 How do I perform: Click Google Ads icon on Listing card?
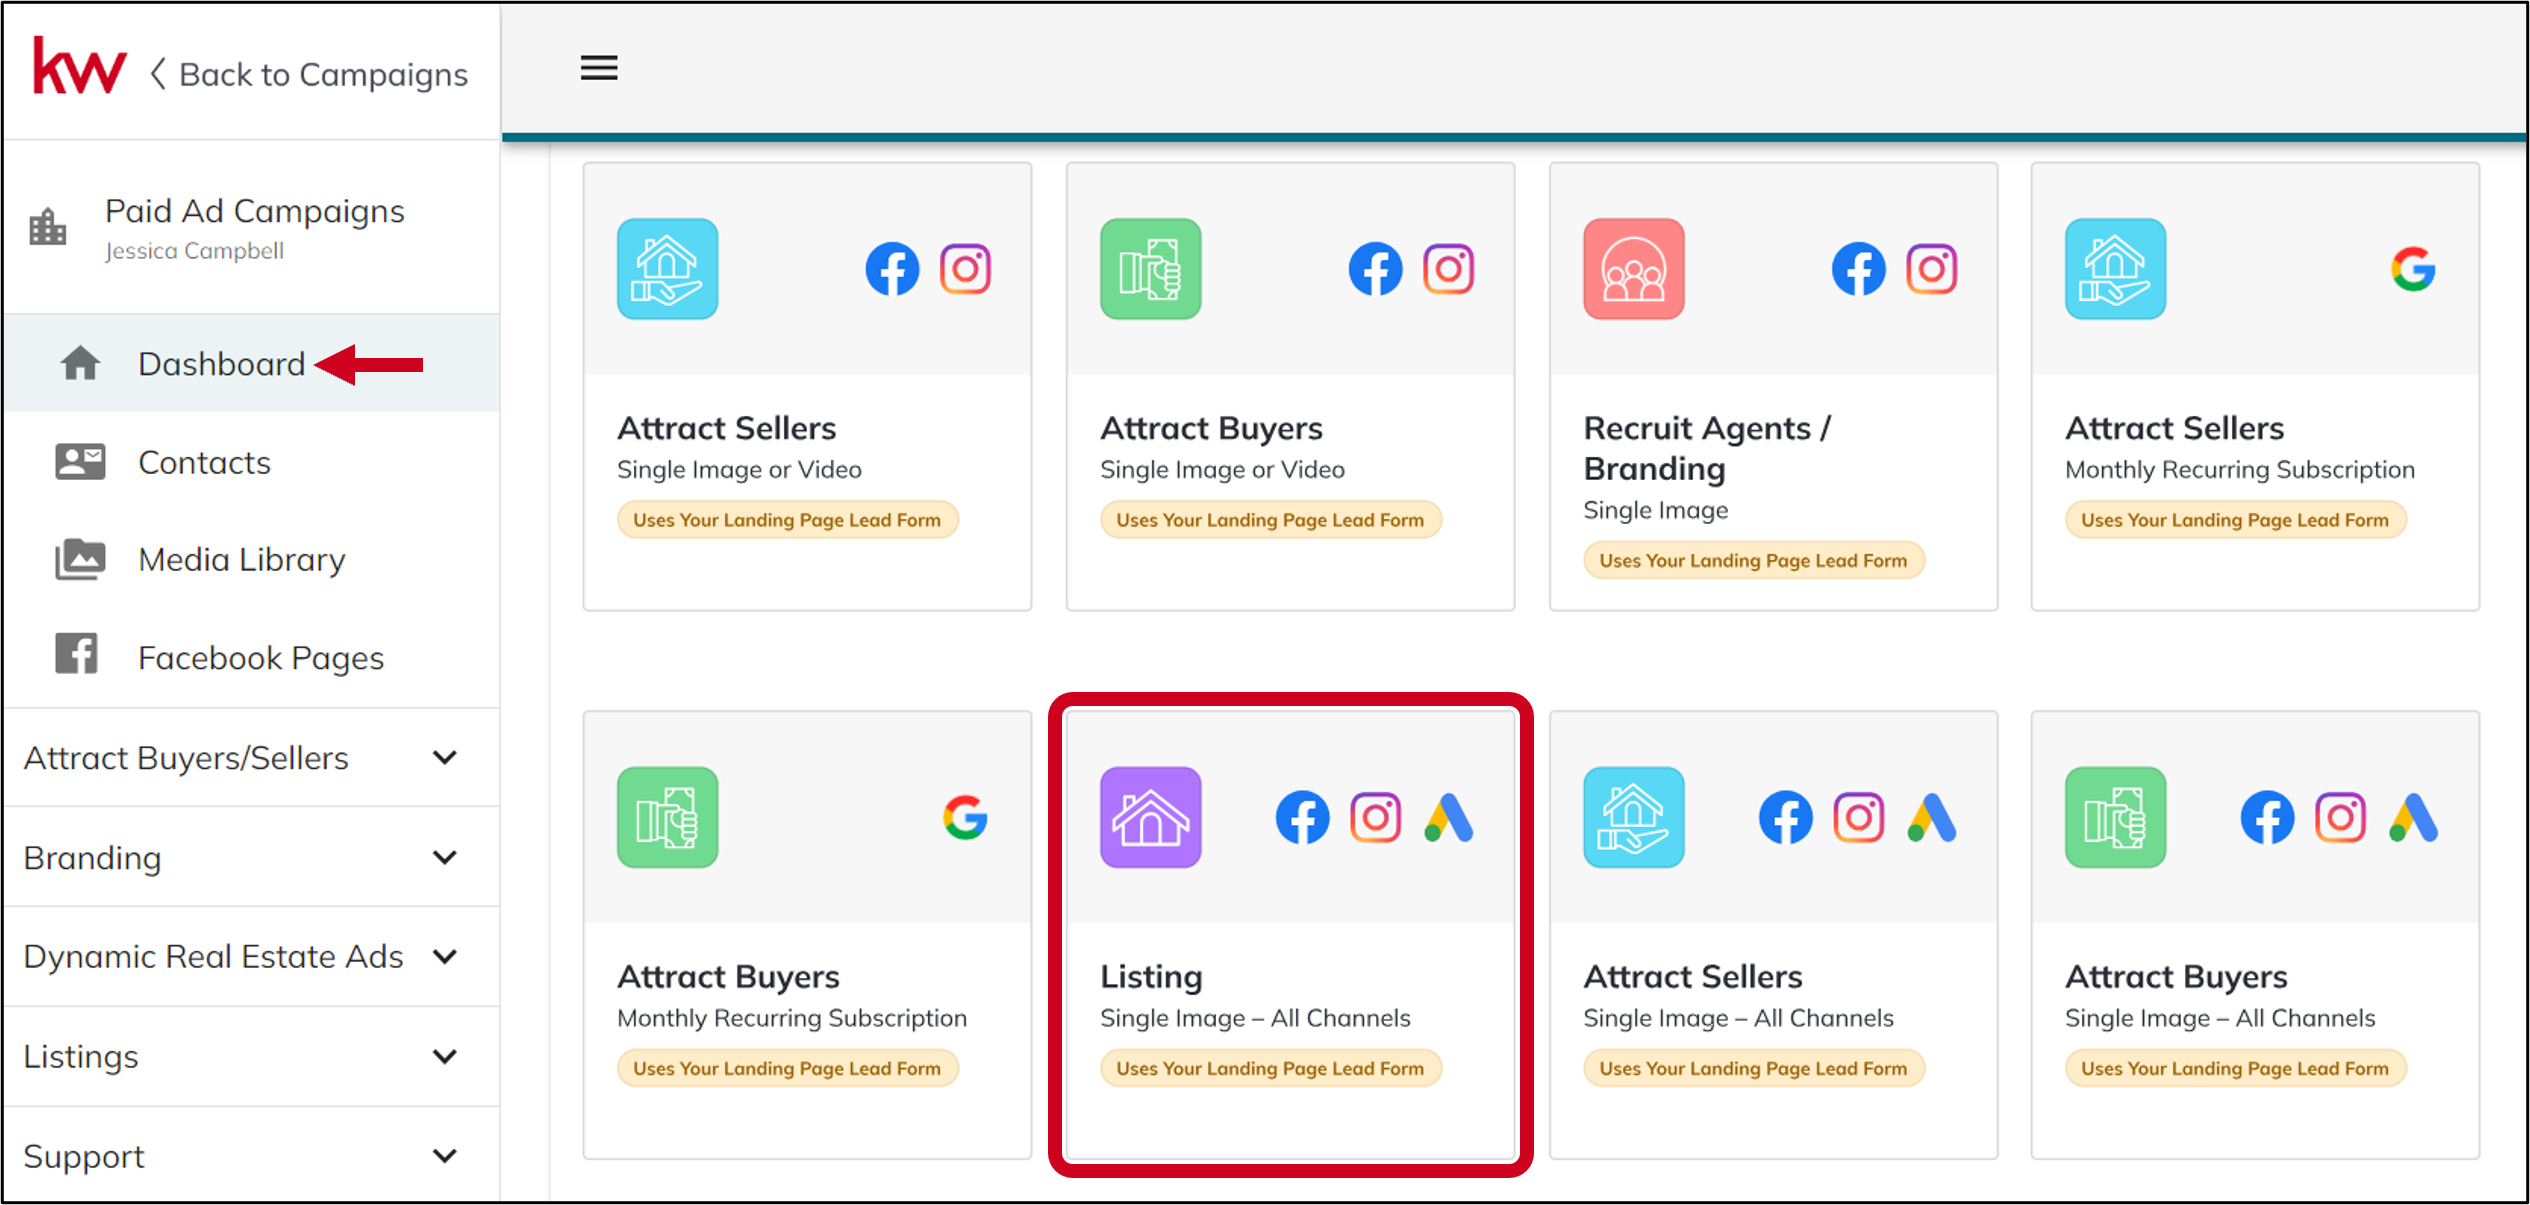1448,817
